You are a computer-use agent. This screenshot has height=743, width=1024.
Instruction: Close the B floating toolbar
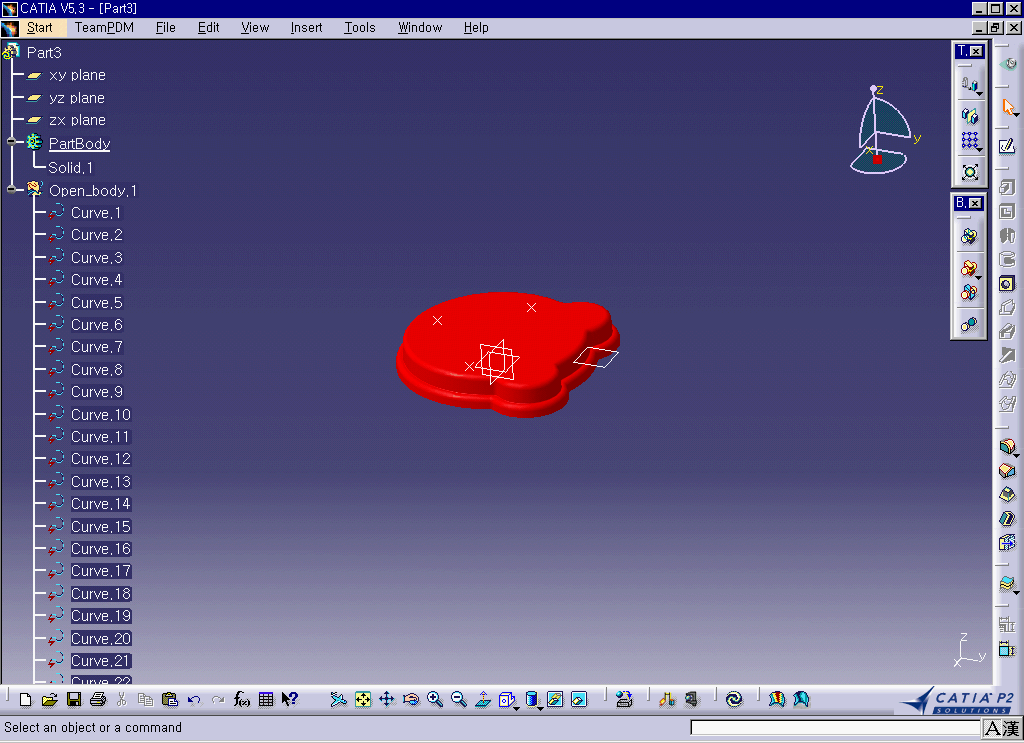point(974,203)
